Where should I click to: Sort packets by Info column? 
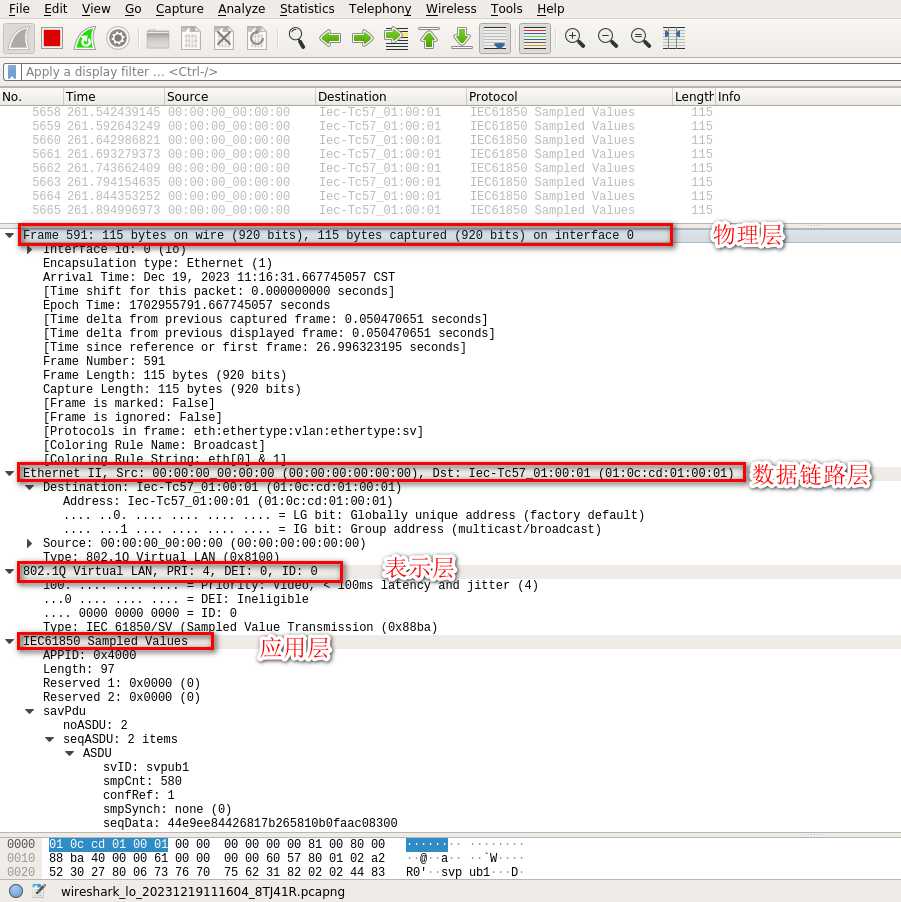tap(808, 97)
